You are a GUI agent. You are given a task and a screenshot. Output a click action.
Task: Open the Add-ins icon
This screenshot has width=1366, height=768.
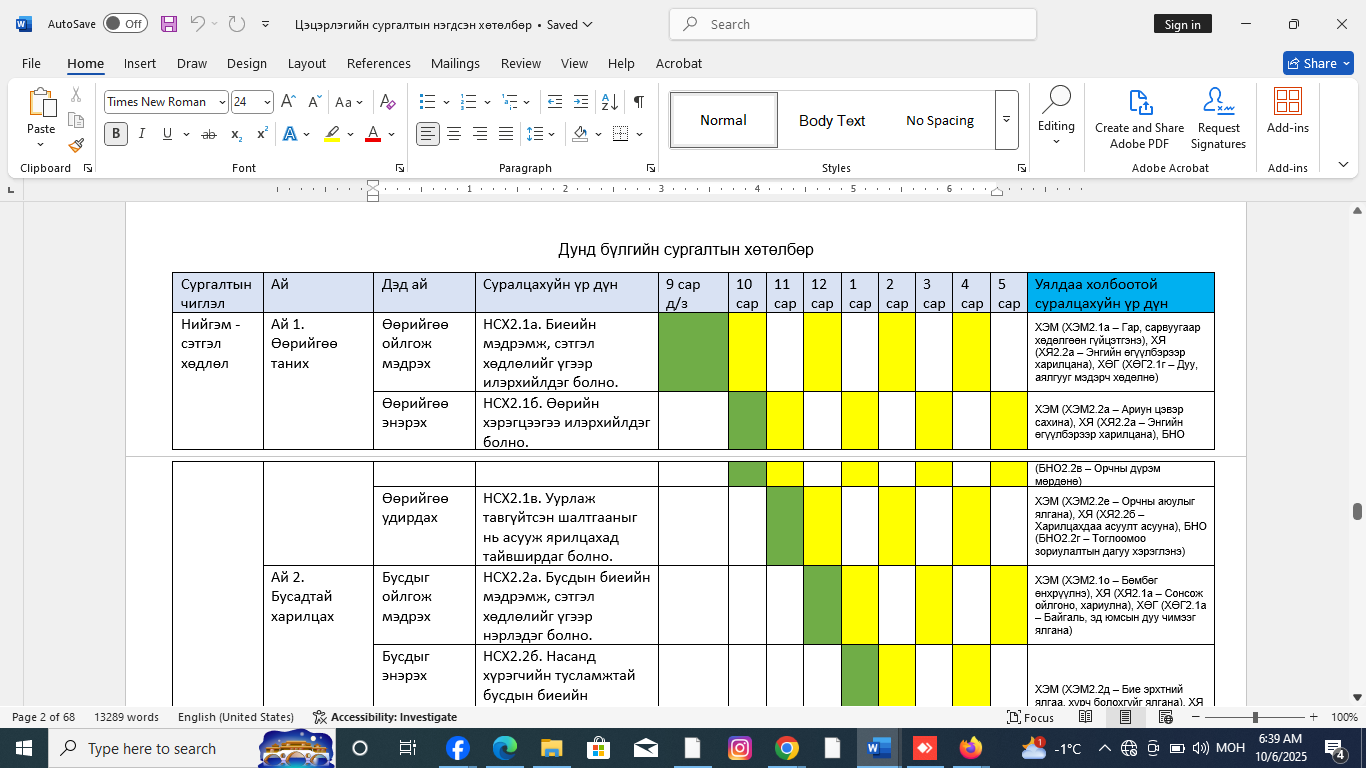tap(1287, 102)
